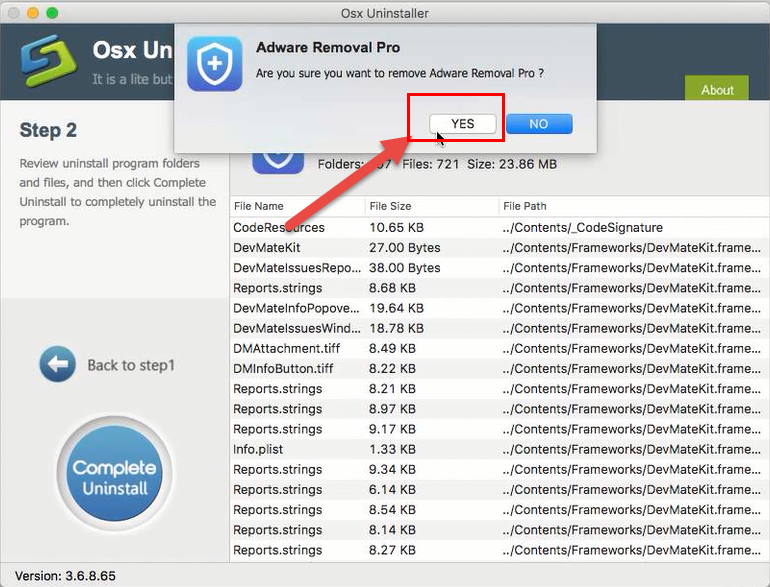Viewport: 770px width, 587px height.
Task: Click the Back to step1 label
Action: click(131, 365)
